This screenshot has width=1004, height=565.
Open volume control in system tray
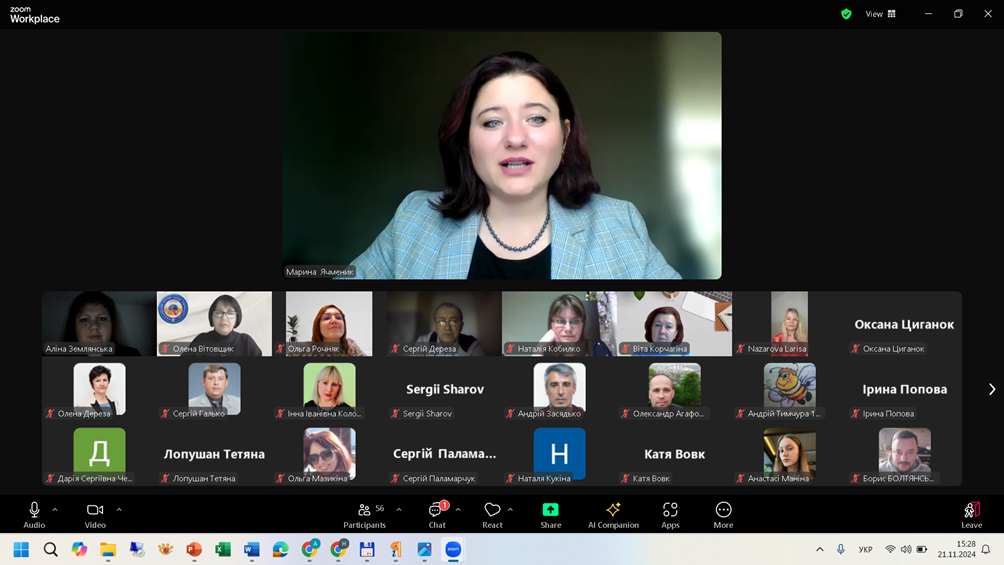906,550
